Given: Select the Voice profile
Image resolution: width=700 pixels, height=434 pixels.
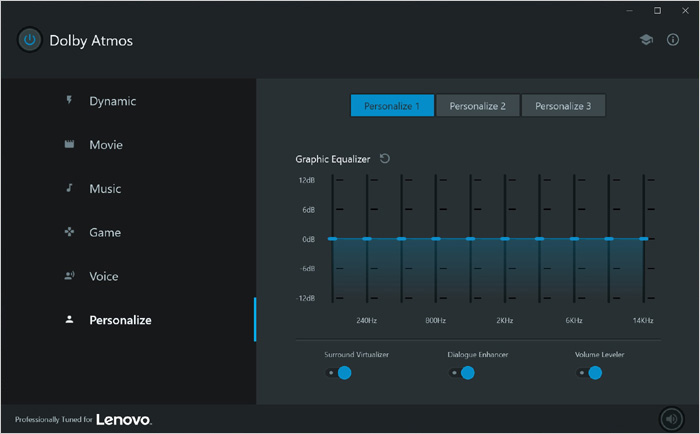Looking at the screenshot, I should pyautogui.click(x=104, y=276).
